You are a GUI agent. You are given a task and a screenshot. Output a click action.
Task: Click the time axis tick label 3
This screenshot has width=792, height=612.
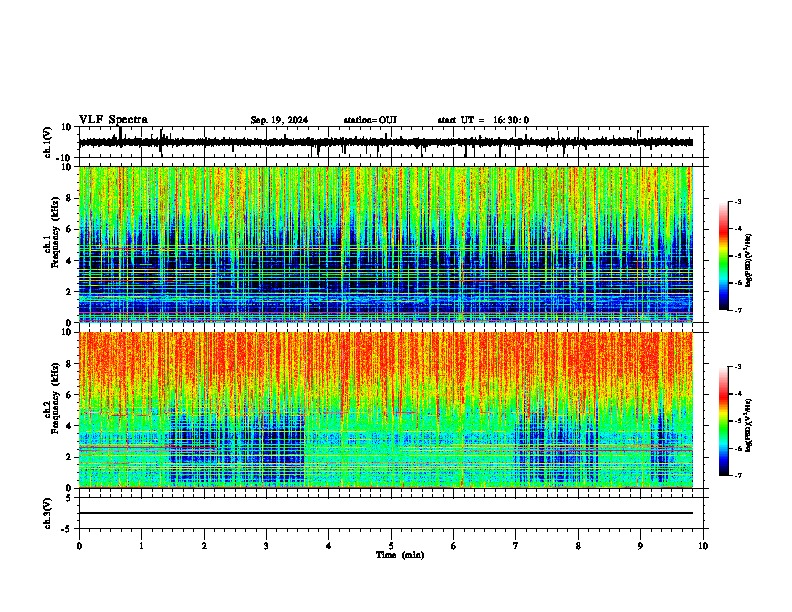tap(266, 546)
